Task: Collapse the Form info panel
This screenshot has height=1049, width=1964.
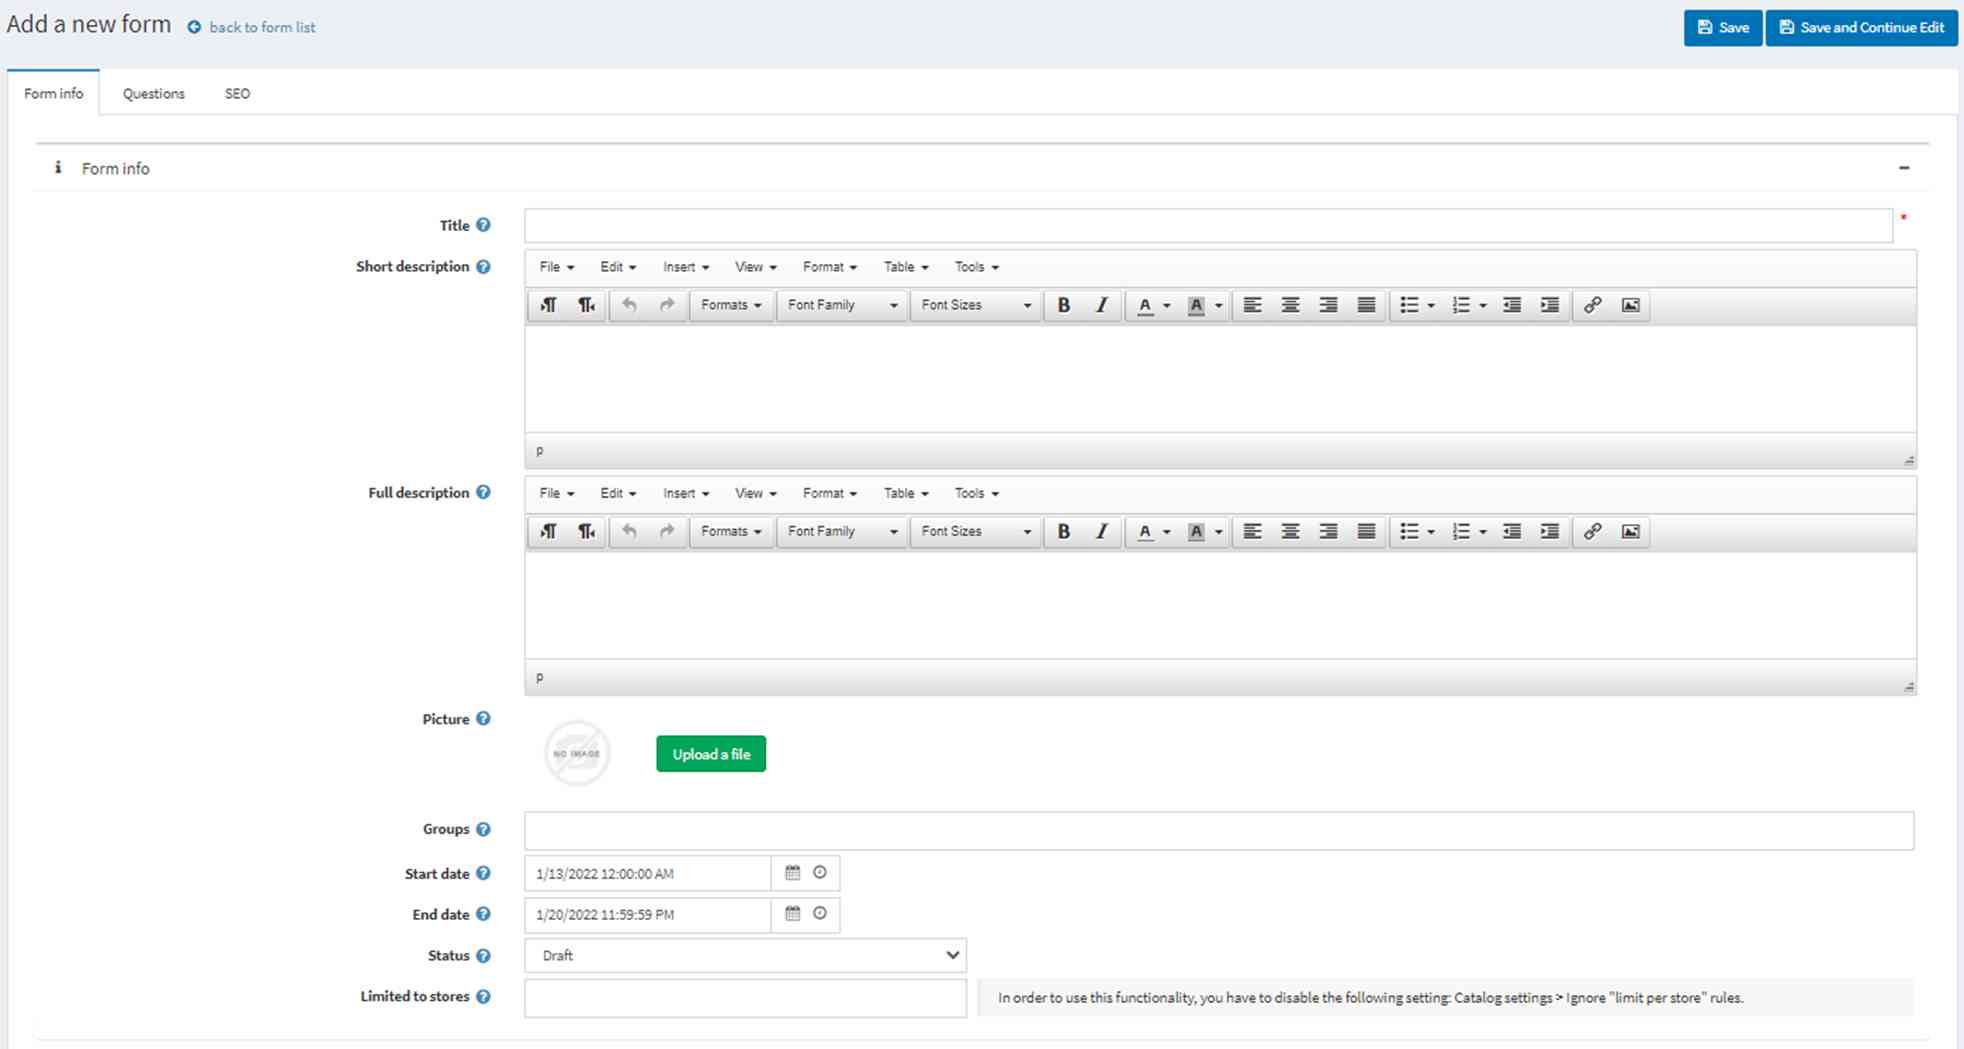Action: point(1904,168)
